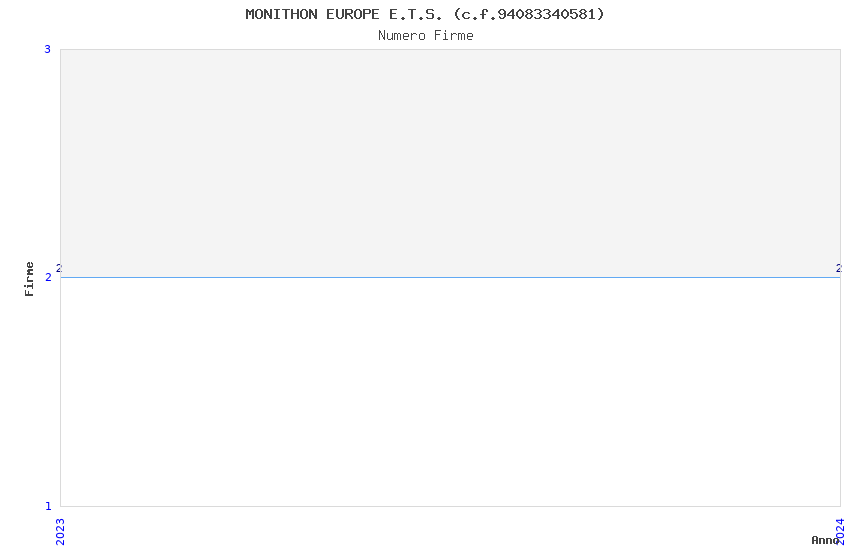Click the y-axis tick label 1
The height and width of the screenshot is (550, 850).
pos(48,506)
